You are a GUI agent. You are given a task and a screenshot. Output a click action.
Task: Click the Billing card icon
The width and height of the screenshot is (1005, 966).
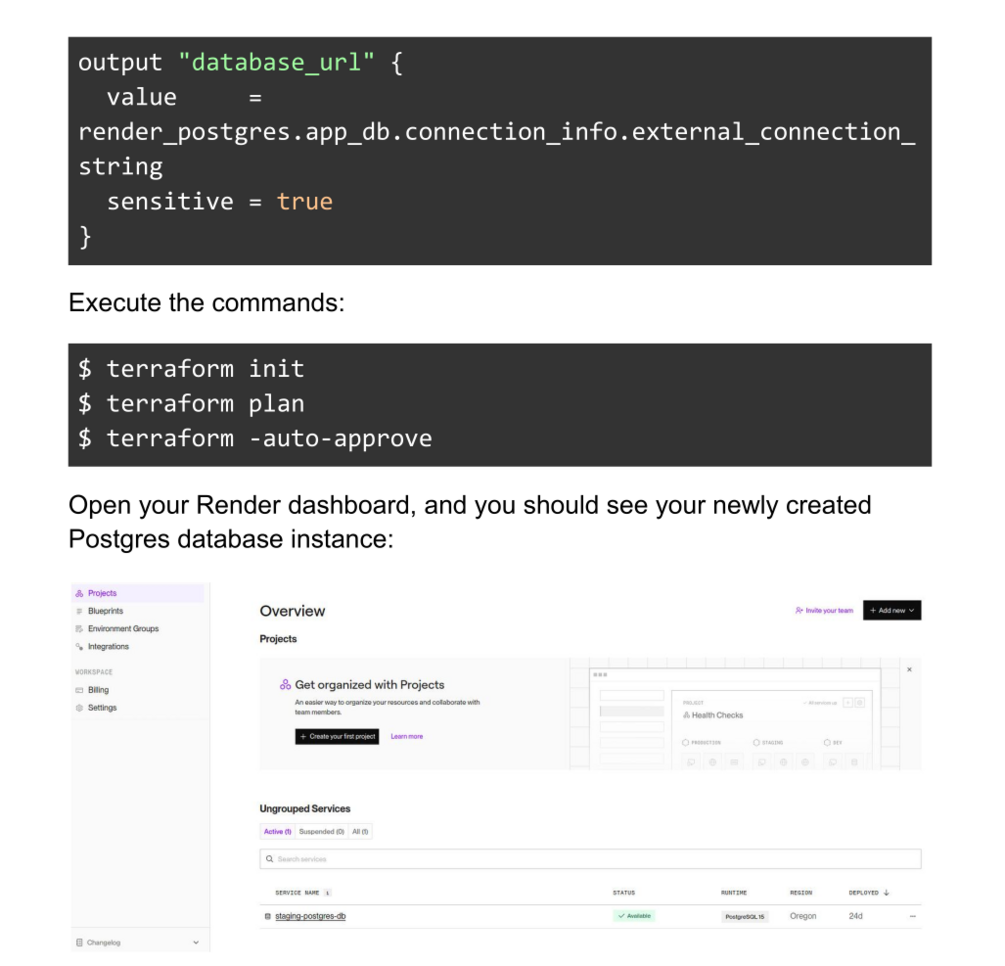tap(79, 690)
